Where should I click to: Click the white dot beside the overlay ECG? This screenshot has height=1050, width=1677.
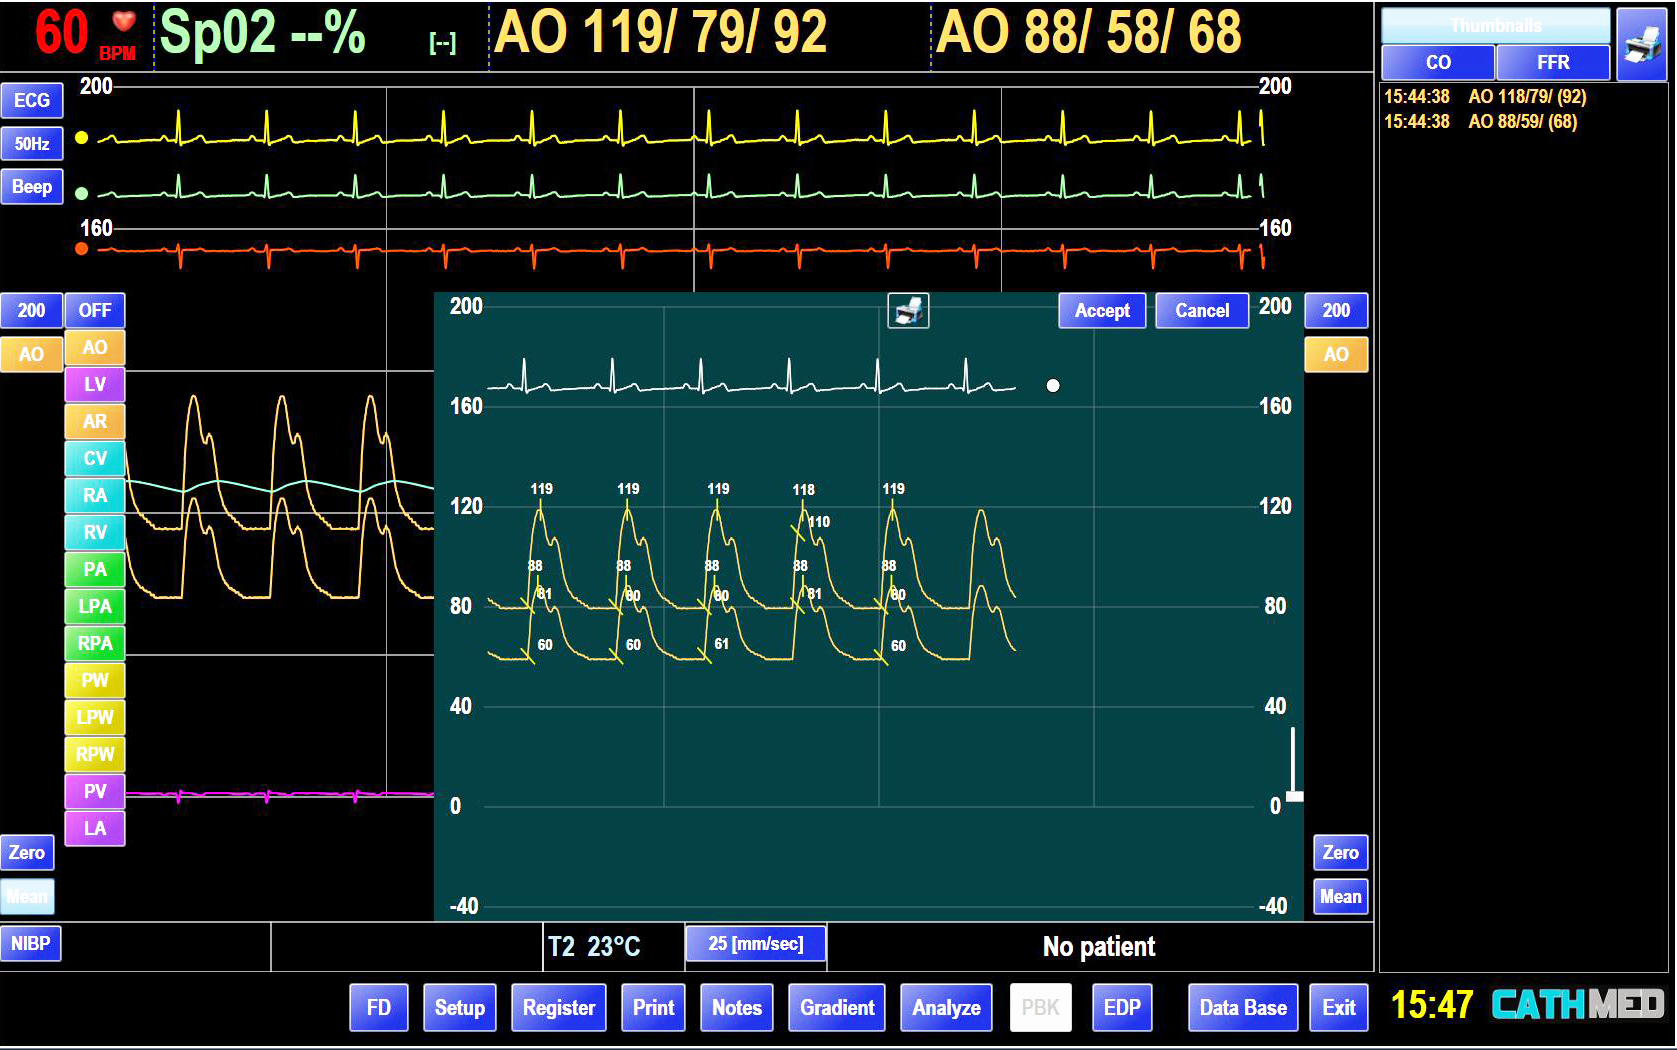click(1053, 386)
